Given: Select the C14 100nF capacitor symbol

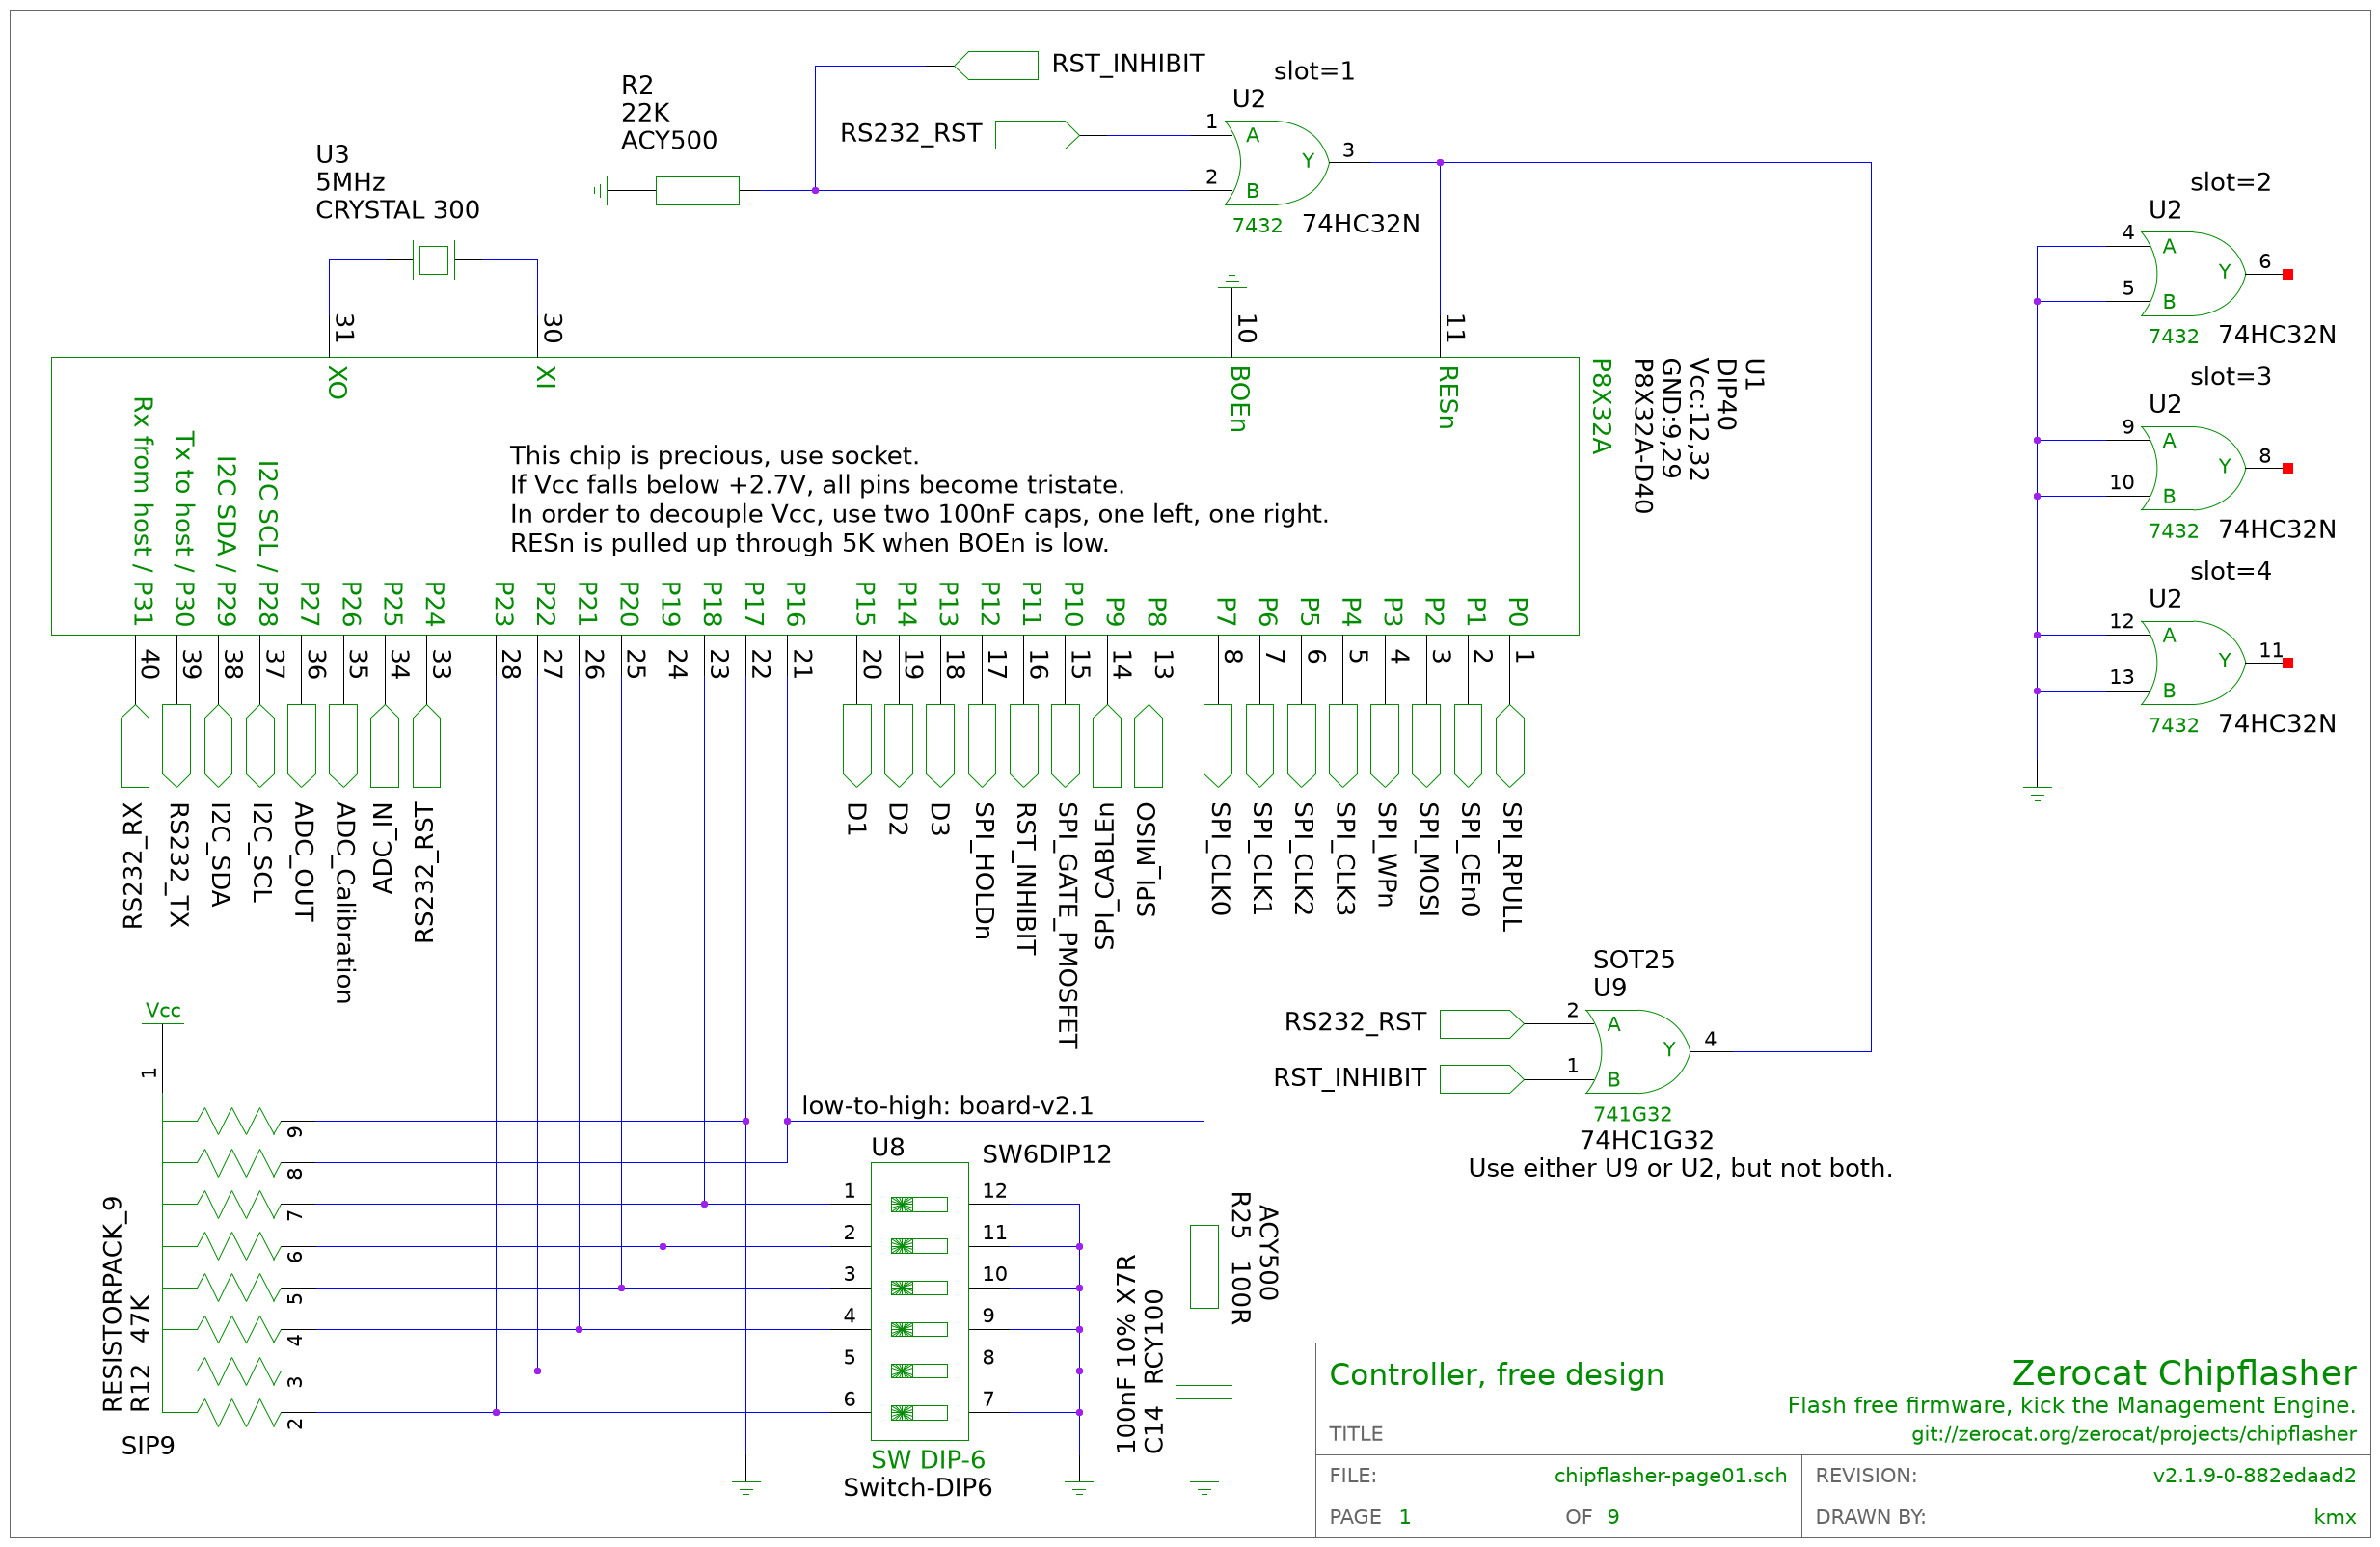Looking at the screenshot, I should (x=1204, y=1392).
